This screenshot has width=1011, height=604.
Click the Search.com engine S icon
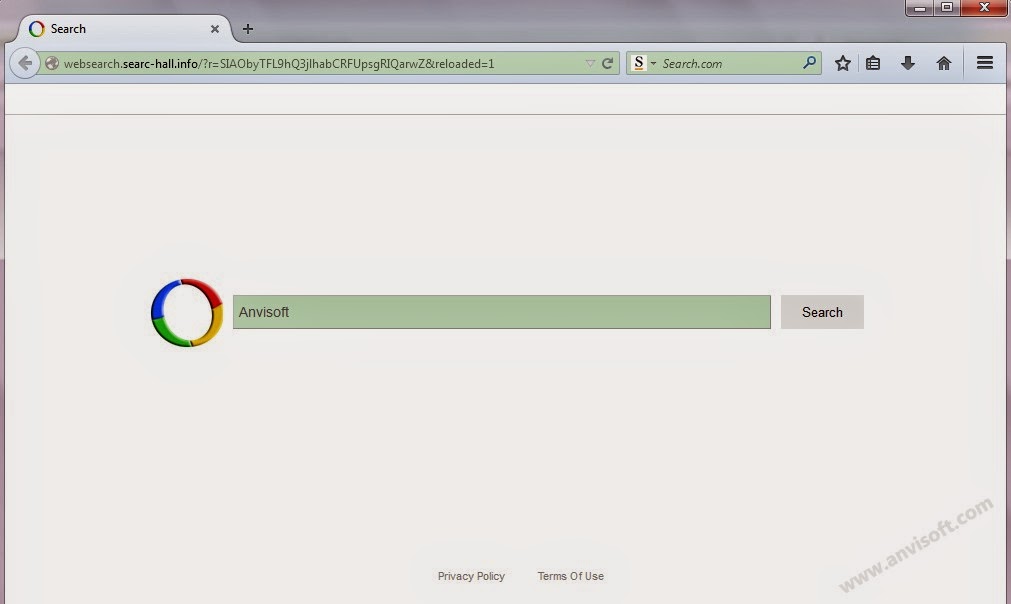638,63
